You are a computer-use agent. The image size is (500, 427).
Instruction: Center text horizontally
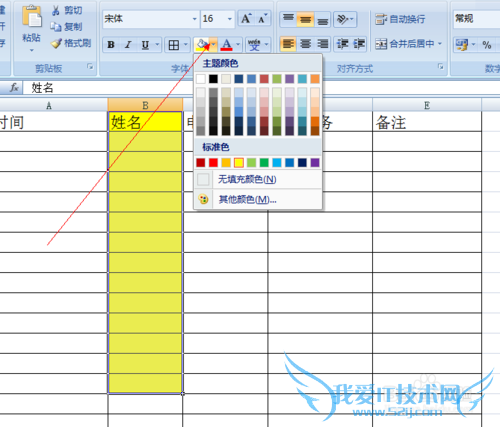(305, 44)
